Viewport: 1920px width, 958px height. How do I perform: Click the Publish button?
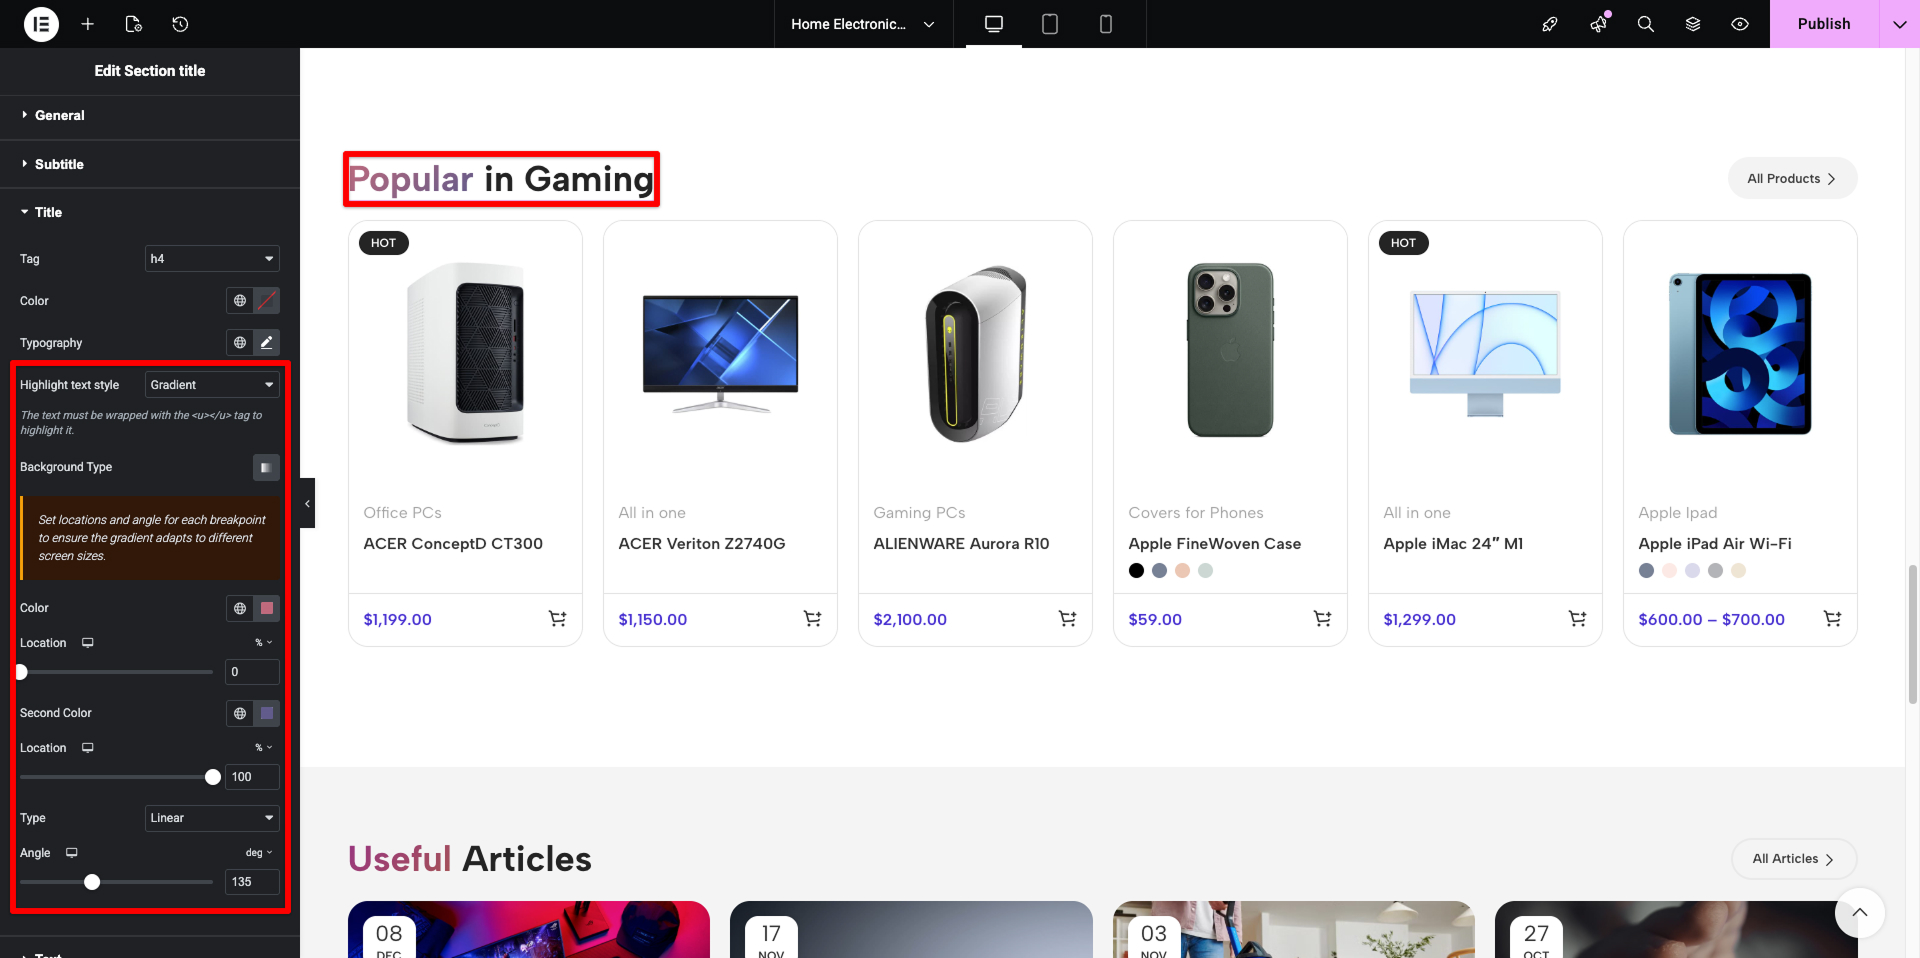pyautogui.click(x=1823, y=24)
